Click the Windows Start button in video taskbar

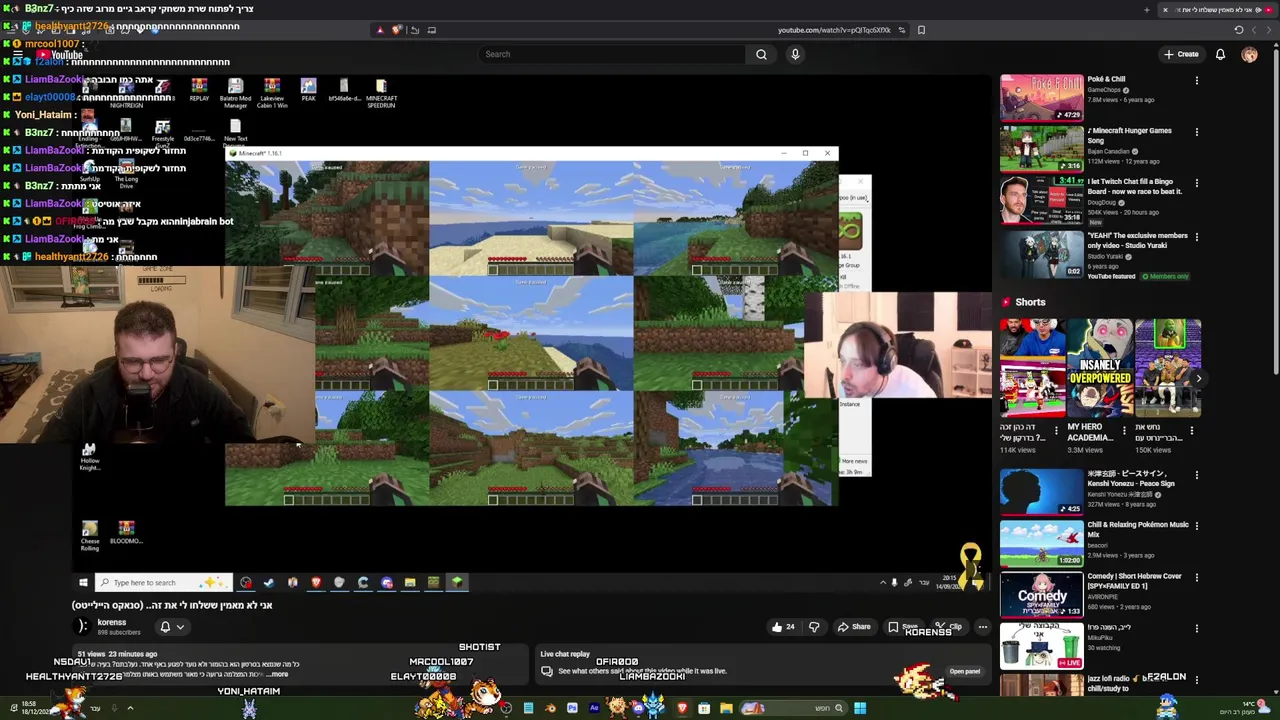[x=84, y=583]
